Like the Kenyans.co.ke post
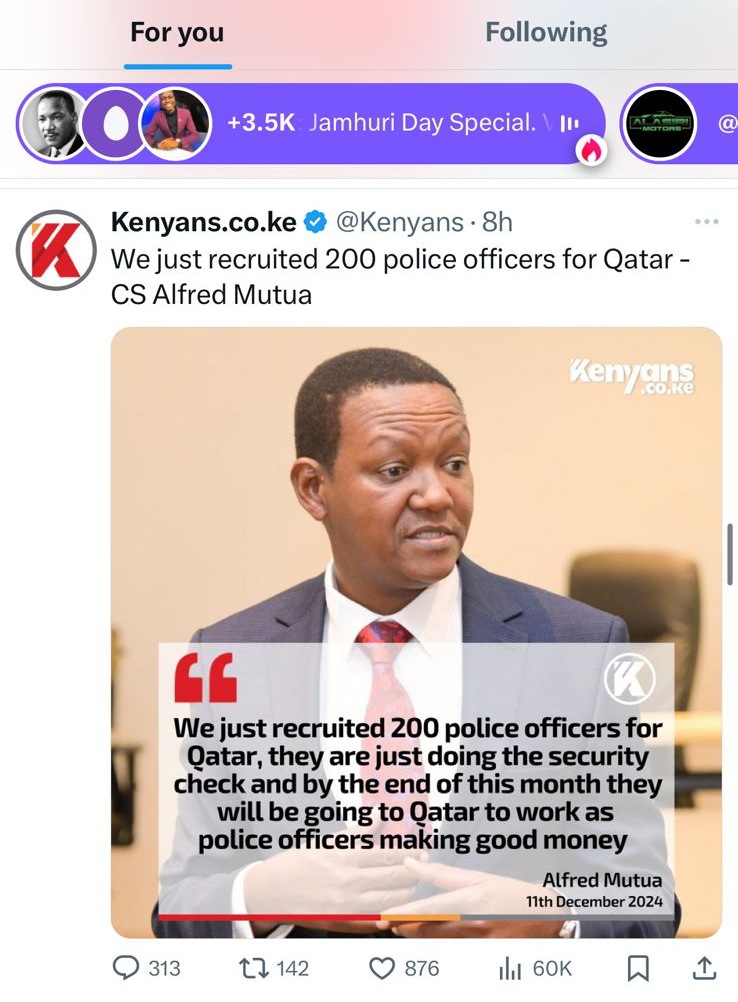 point(383,968)
